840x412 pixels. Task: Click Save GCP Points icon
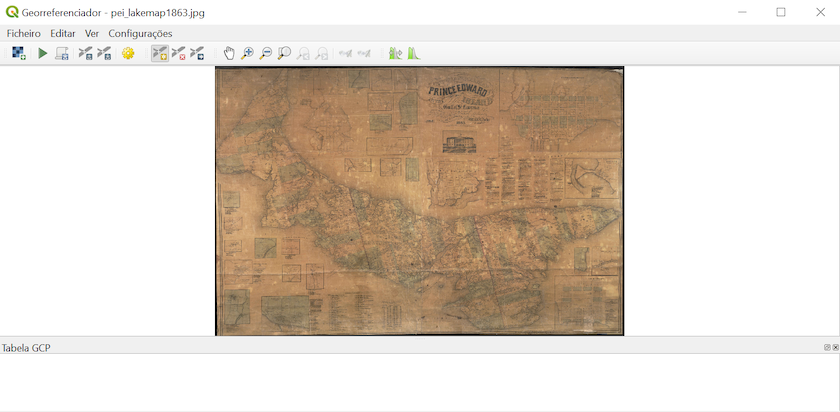click(x=104, y=53)
